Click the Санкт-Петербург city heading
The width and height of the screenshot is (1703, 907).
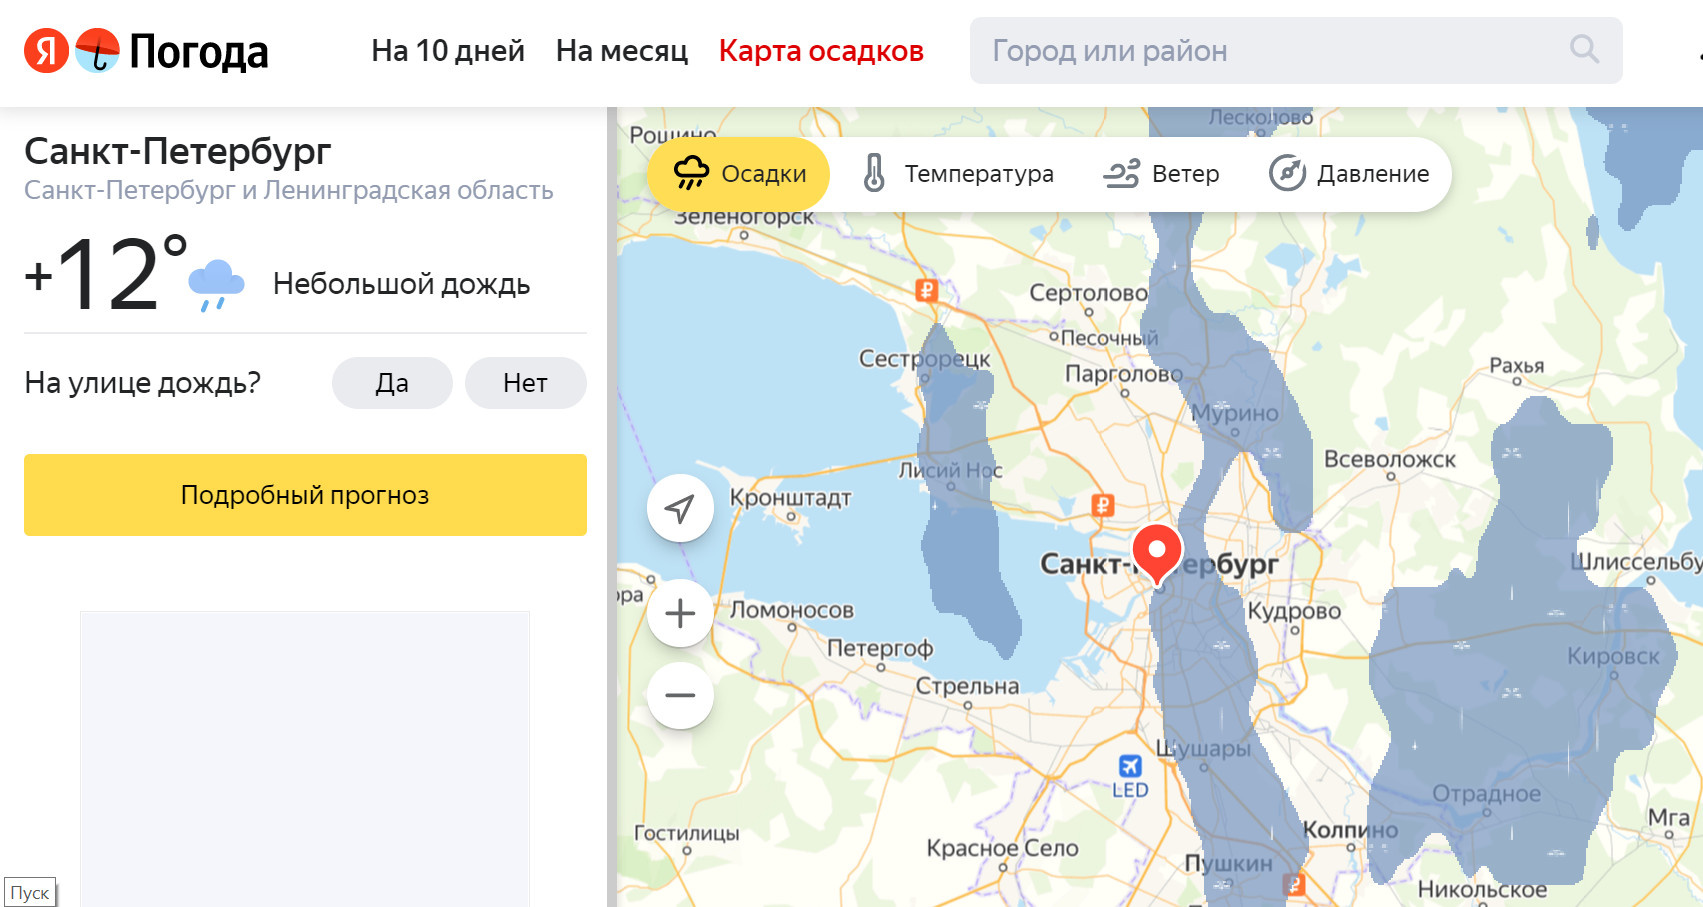click(x=177, y=151)
